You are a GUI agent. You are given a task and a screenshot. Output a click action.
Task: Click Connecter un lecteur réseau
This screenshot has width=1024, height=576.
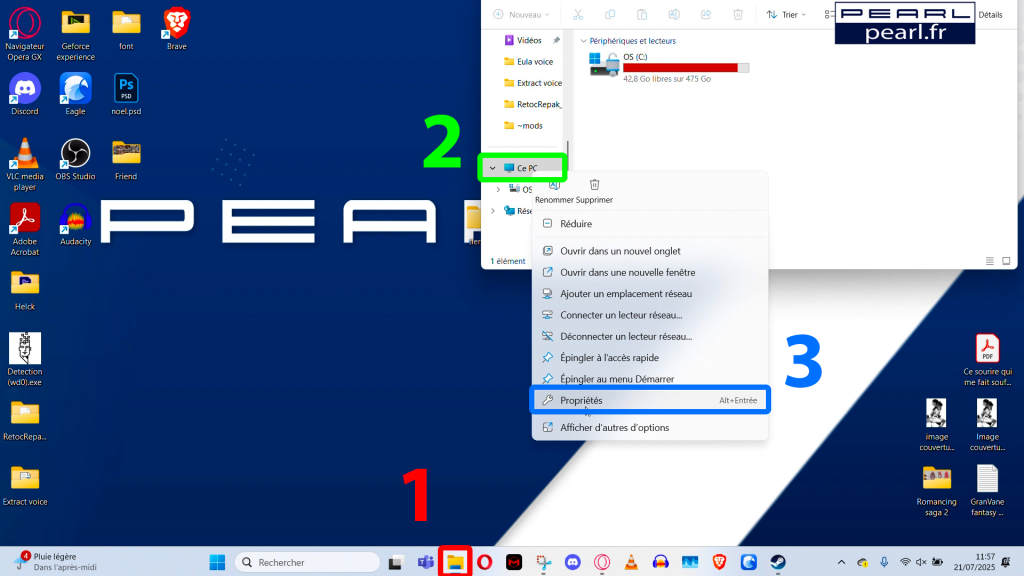tap(650, 315)
